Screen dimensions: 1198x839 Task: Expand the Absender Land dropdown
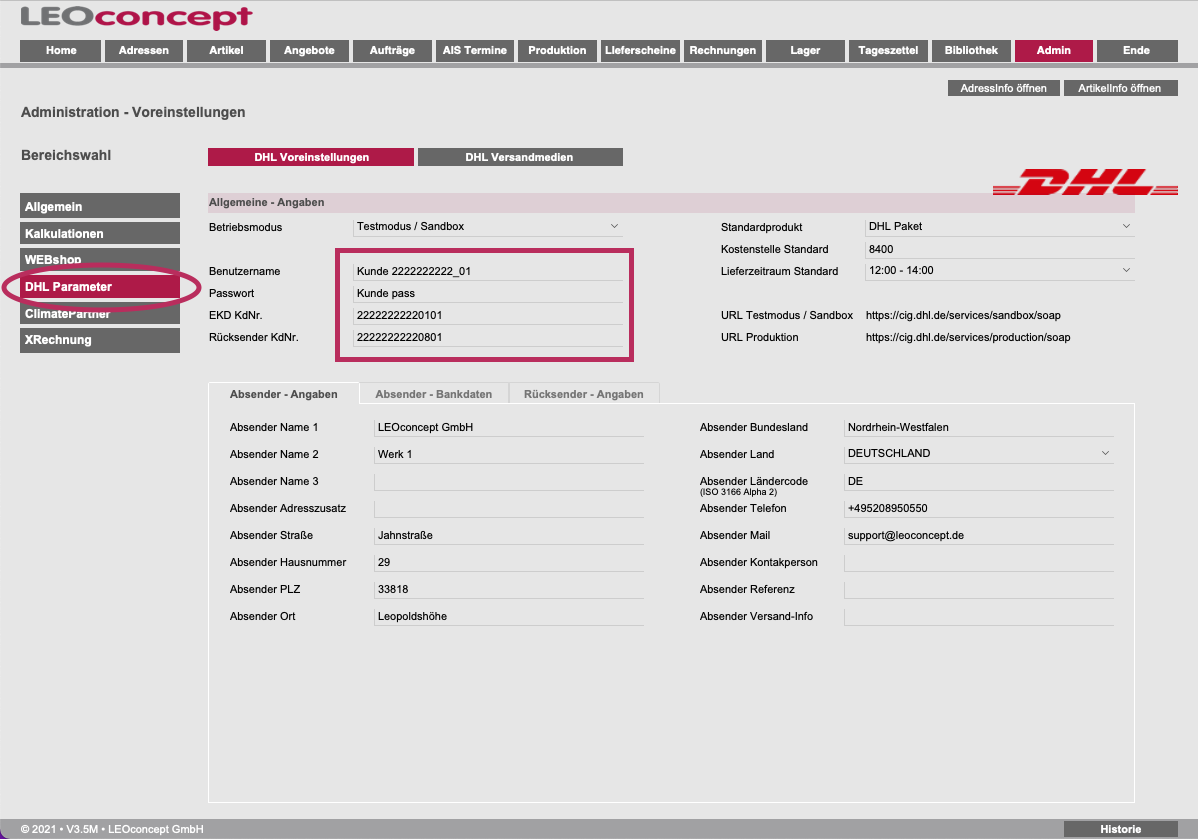pyautogui.click(x=979, y=453)
